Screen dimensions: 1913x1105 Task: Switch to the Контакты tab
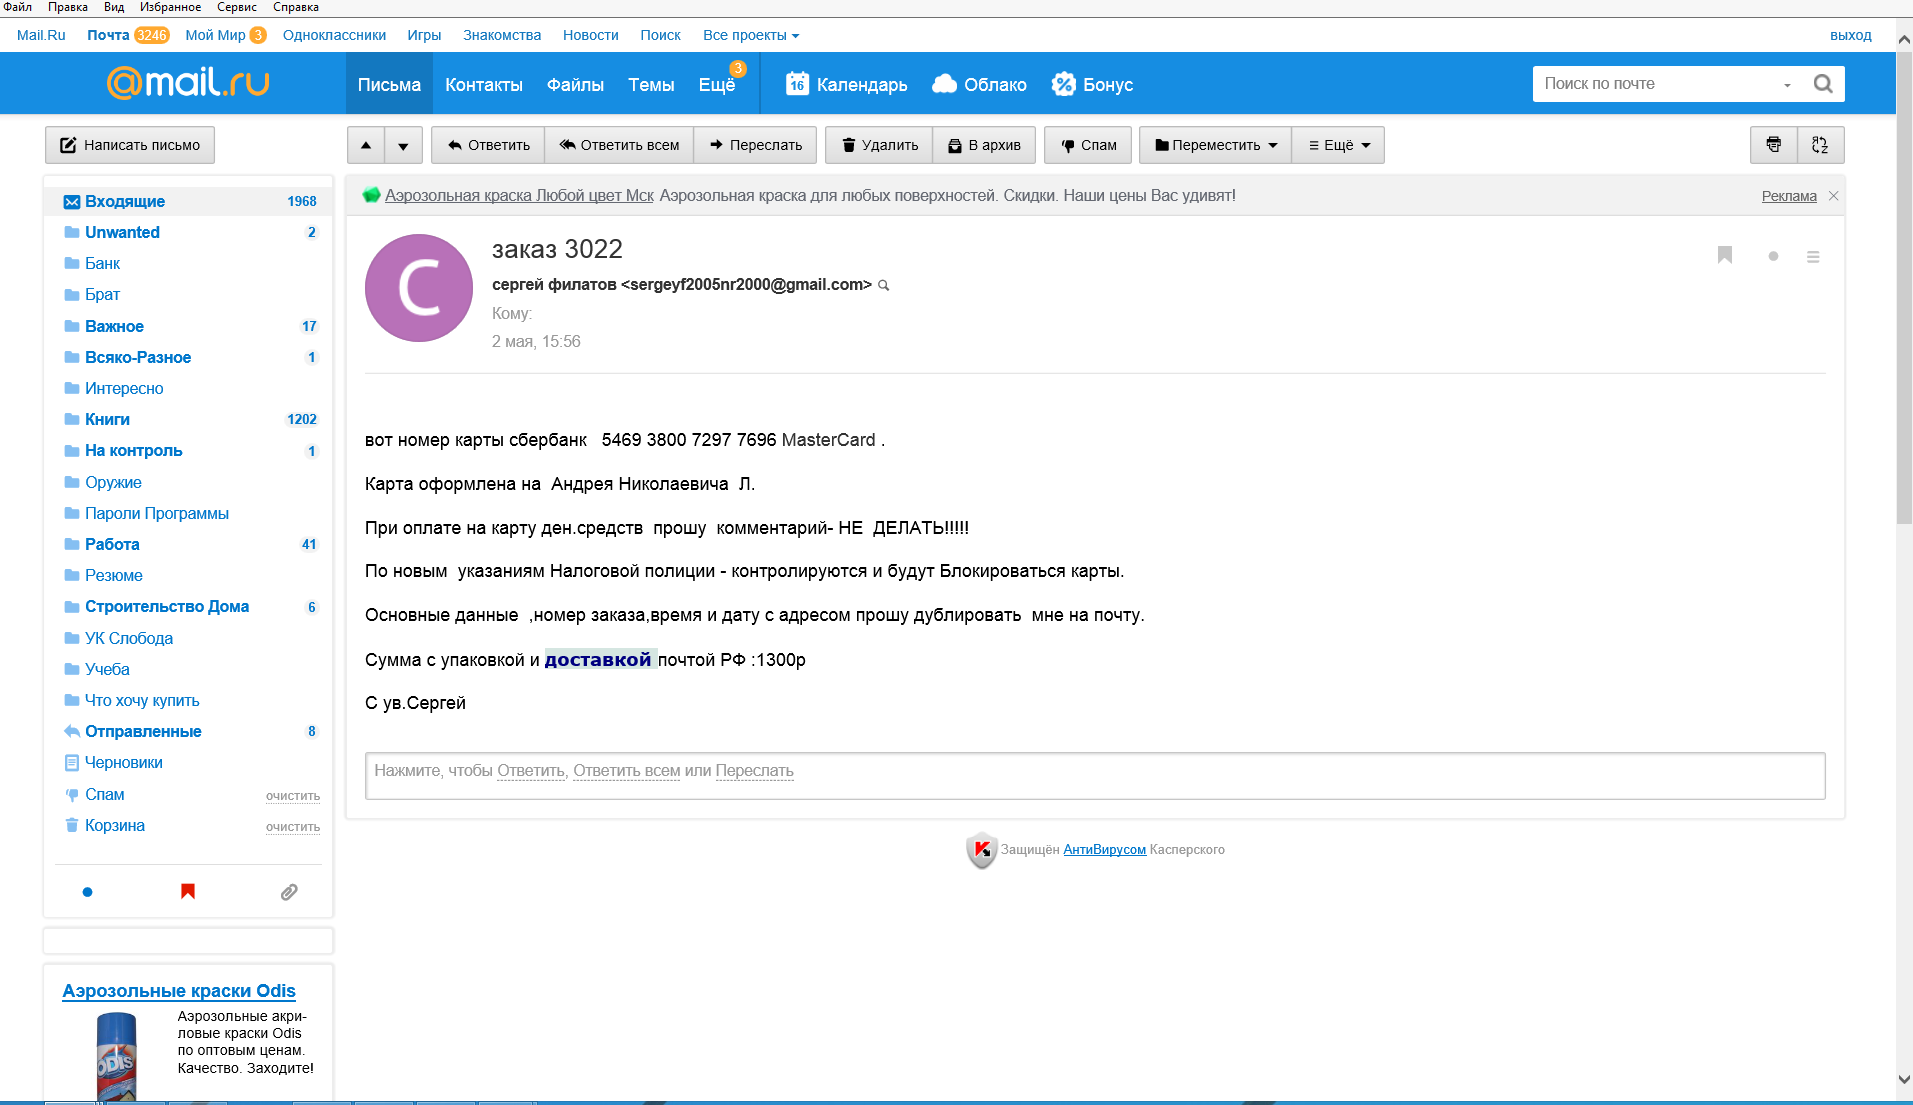(x=484, y=85)
